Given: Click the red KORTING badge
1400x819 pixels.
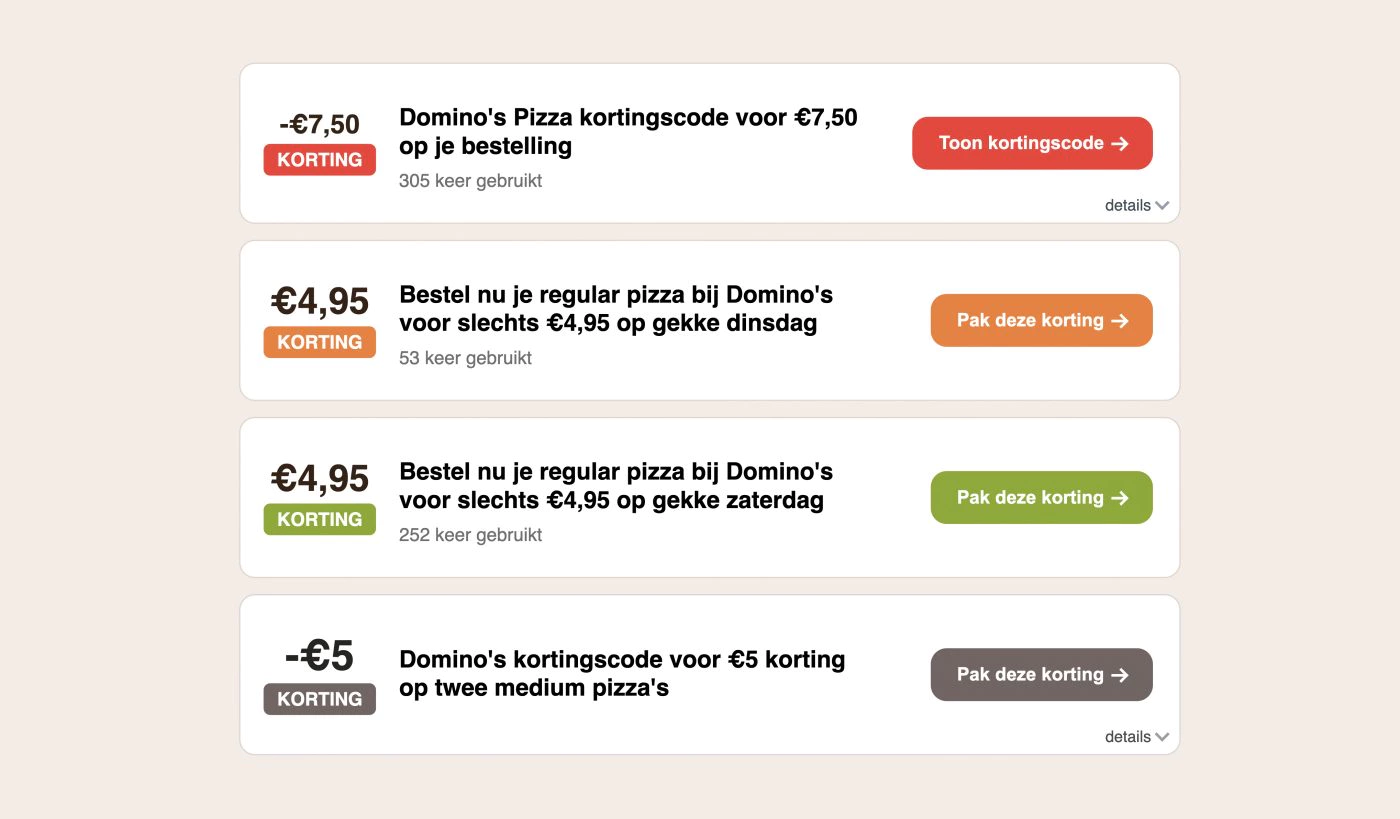Looking at the screenshot, I should coord(320,160).
